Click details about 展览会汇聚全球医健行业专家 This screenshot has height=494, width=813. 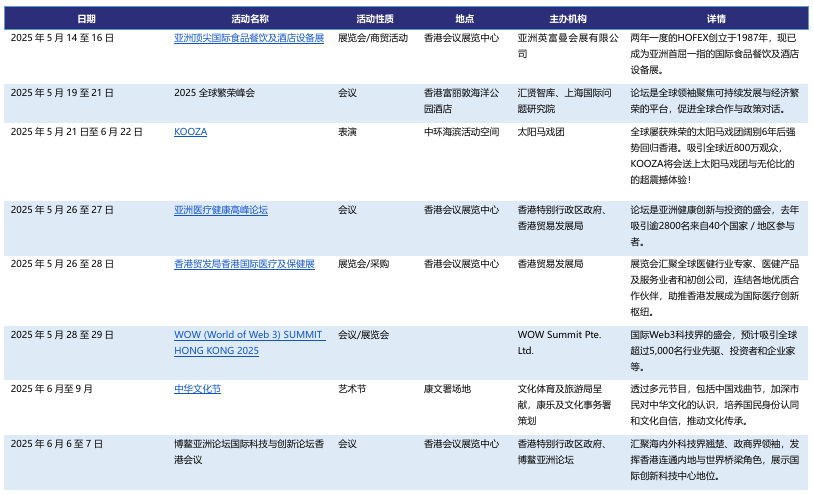(714, 288)
